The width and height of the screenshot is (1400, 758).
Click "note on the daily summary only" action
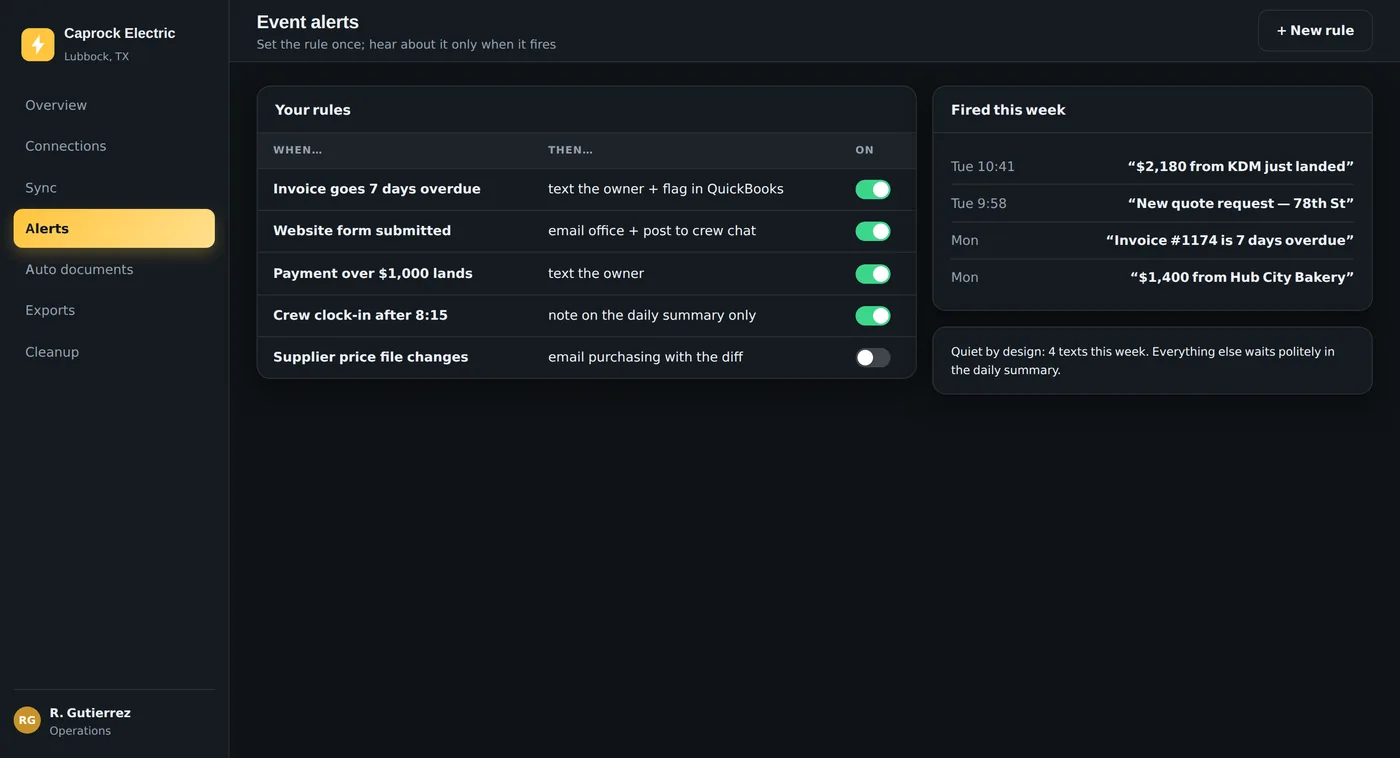tap(652, 316)
